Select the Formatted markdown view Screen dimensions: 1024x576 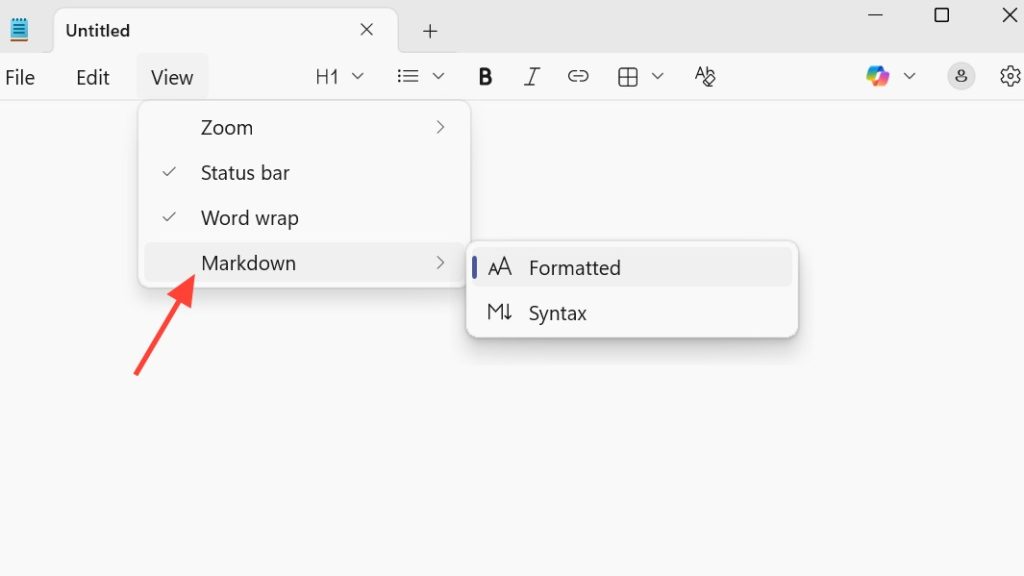574,268
